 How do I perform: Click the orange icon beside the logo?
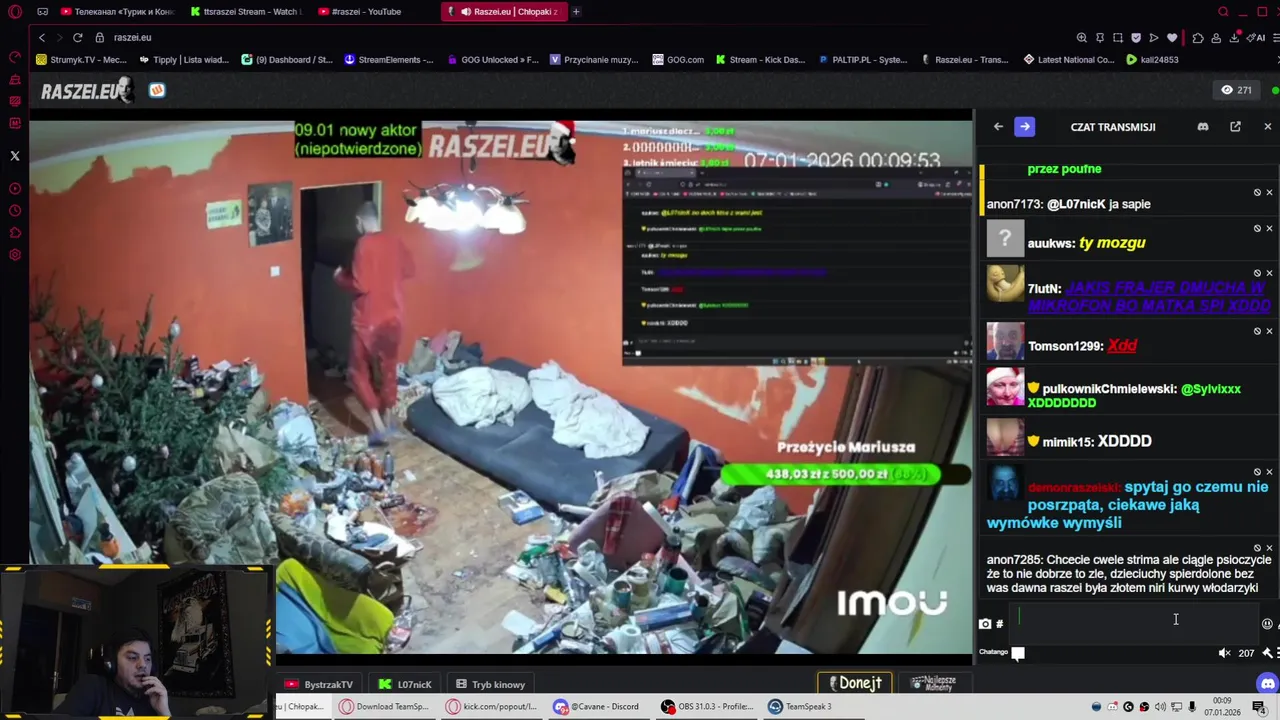[x=157, y=90]
